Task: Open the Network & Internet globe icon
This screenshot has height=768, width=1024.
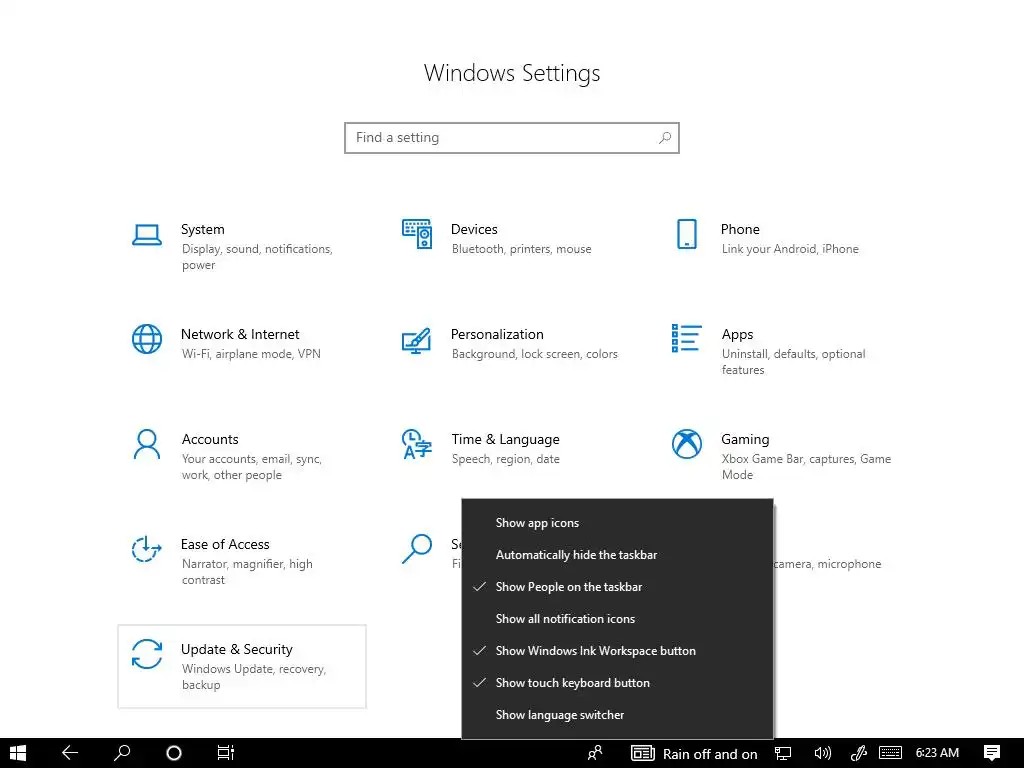Action: (147, 339)
